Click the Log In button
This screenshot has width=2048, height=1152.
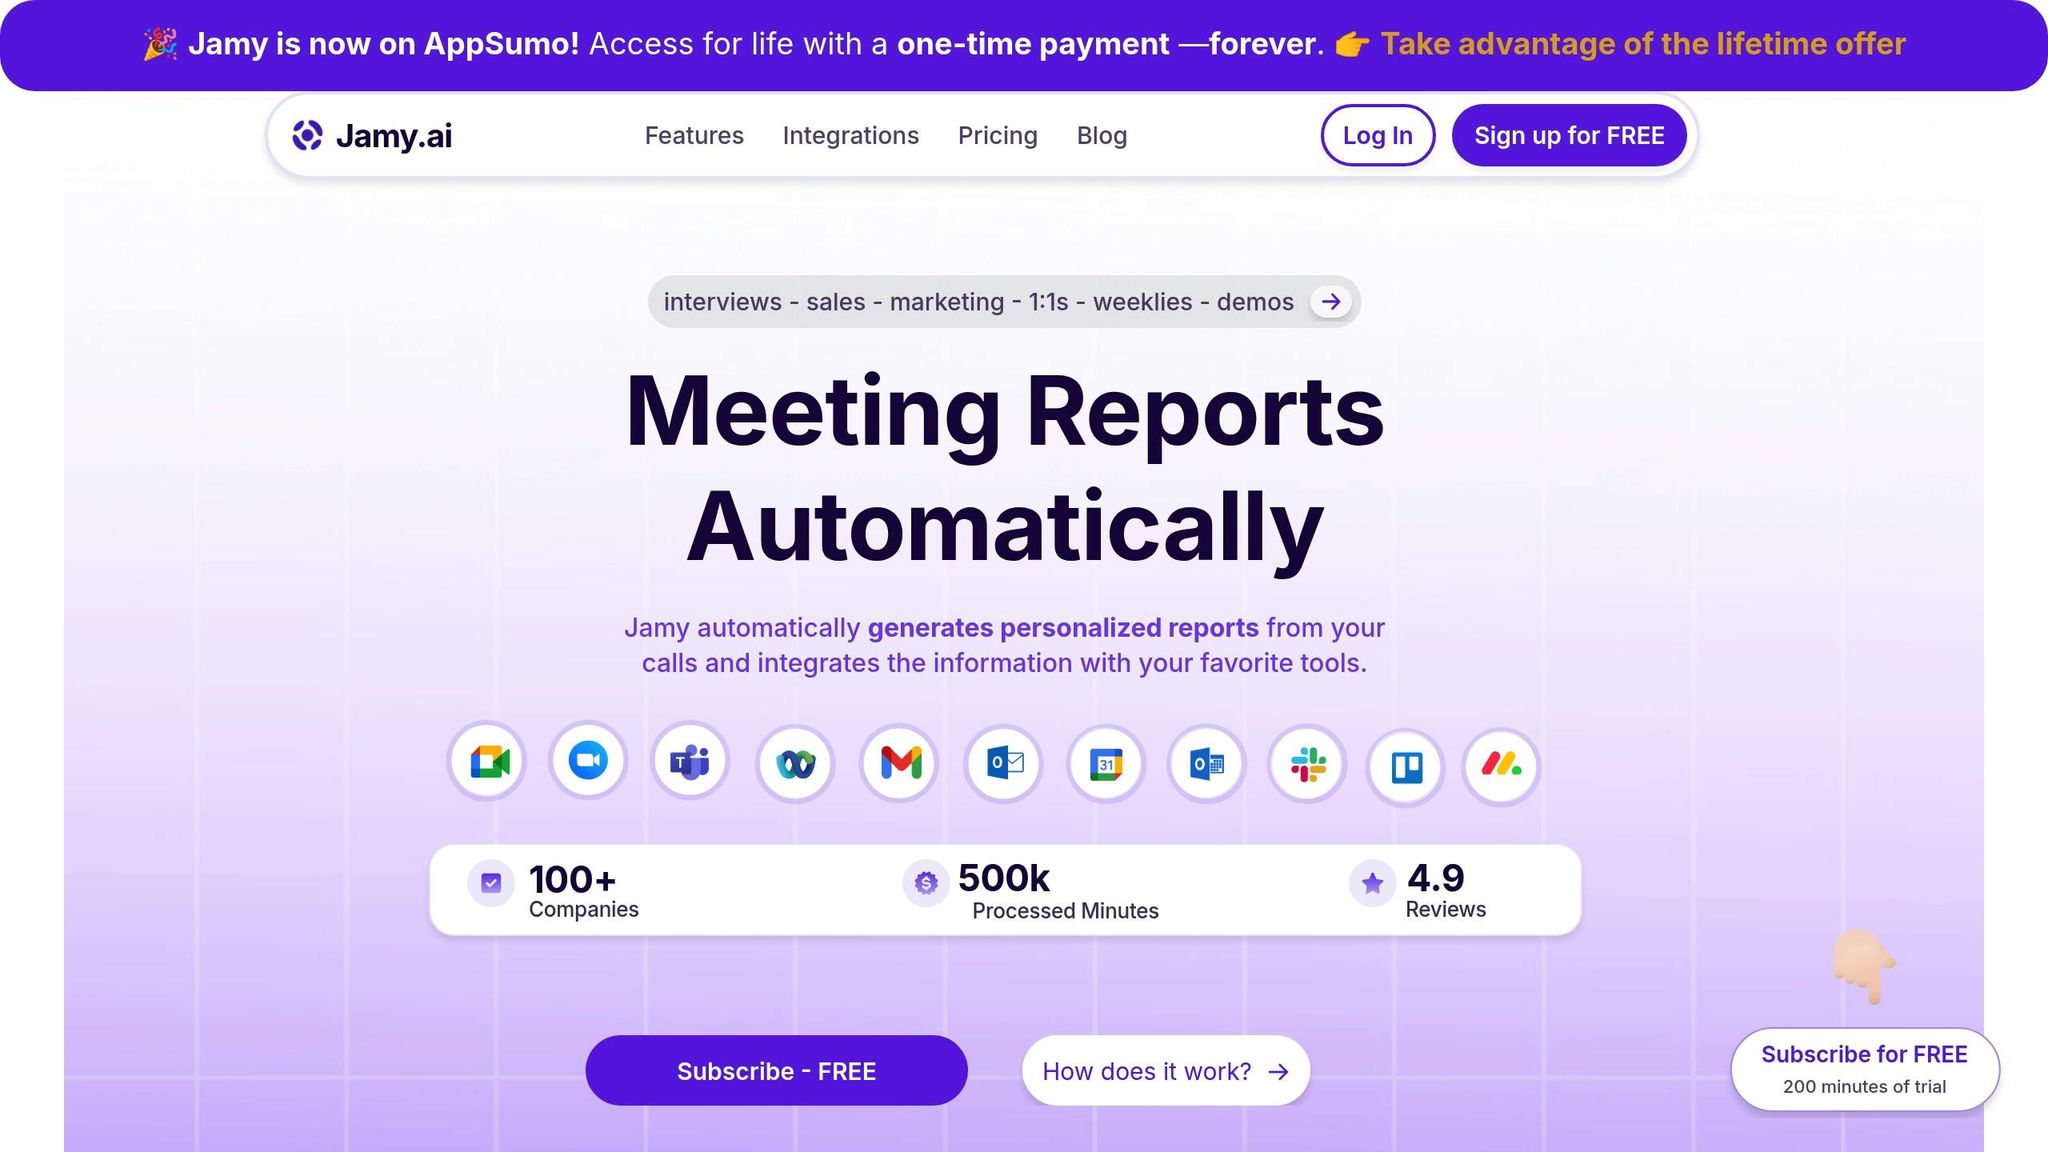tap(1378, 135)
